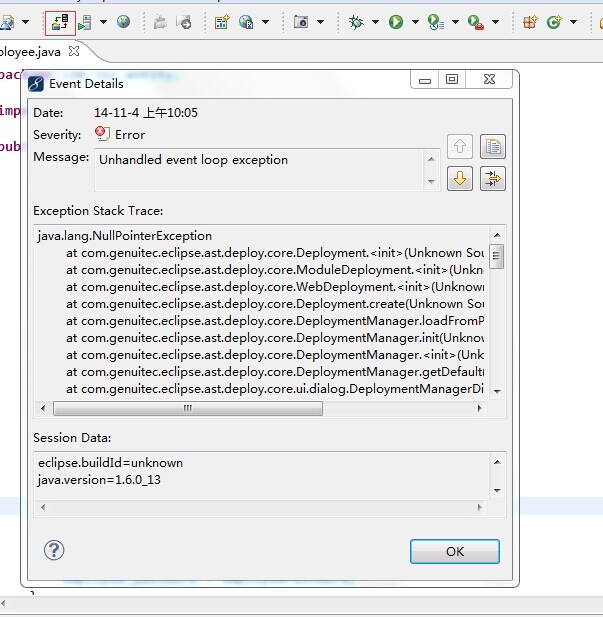
Task: Open the Profile dropdown arrow
Action: tap(455, 22)
